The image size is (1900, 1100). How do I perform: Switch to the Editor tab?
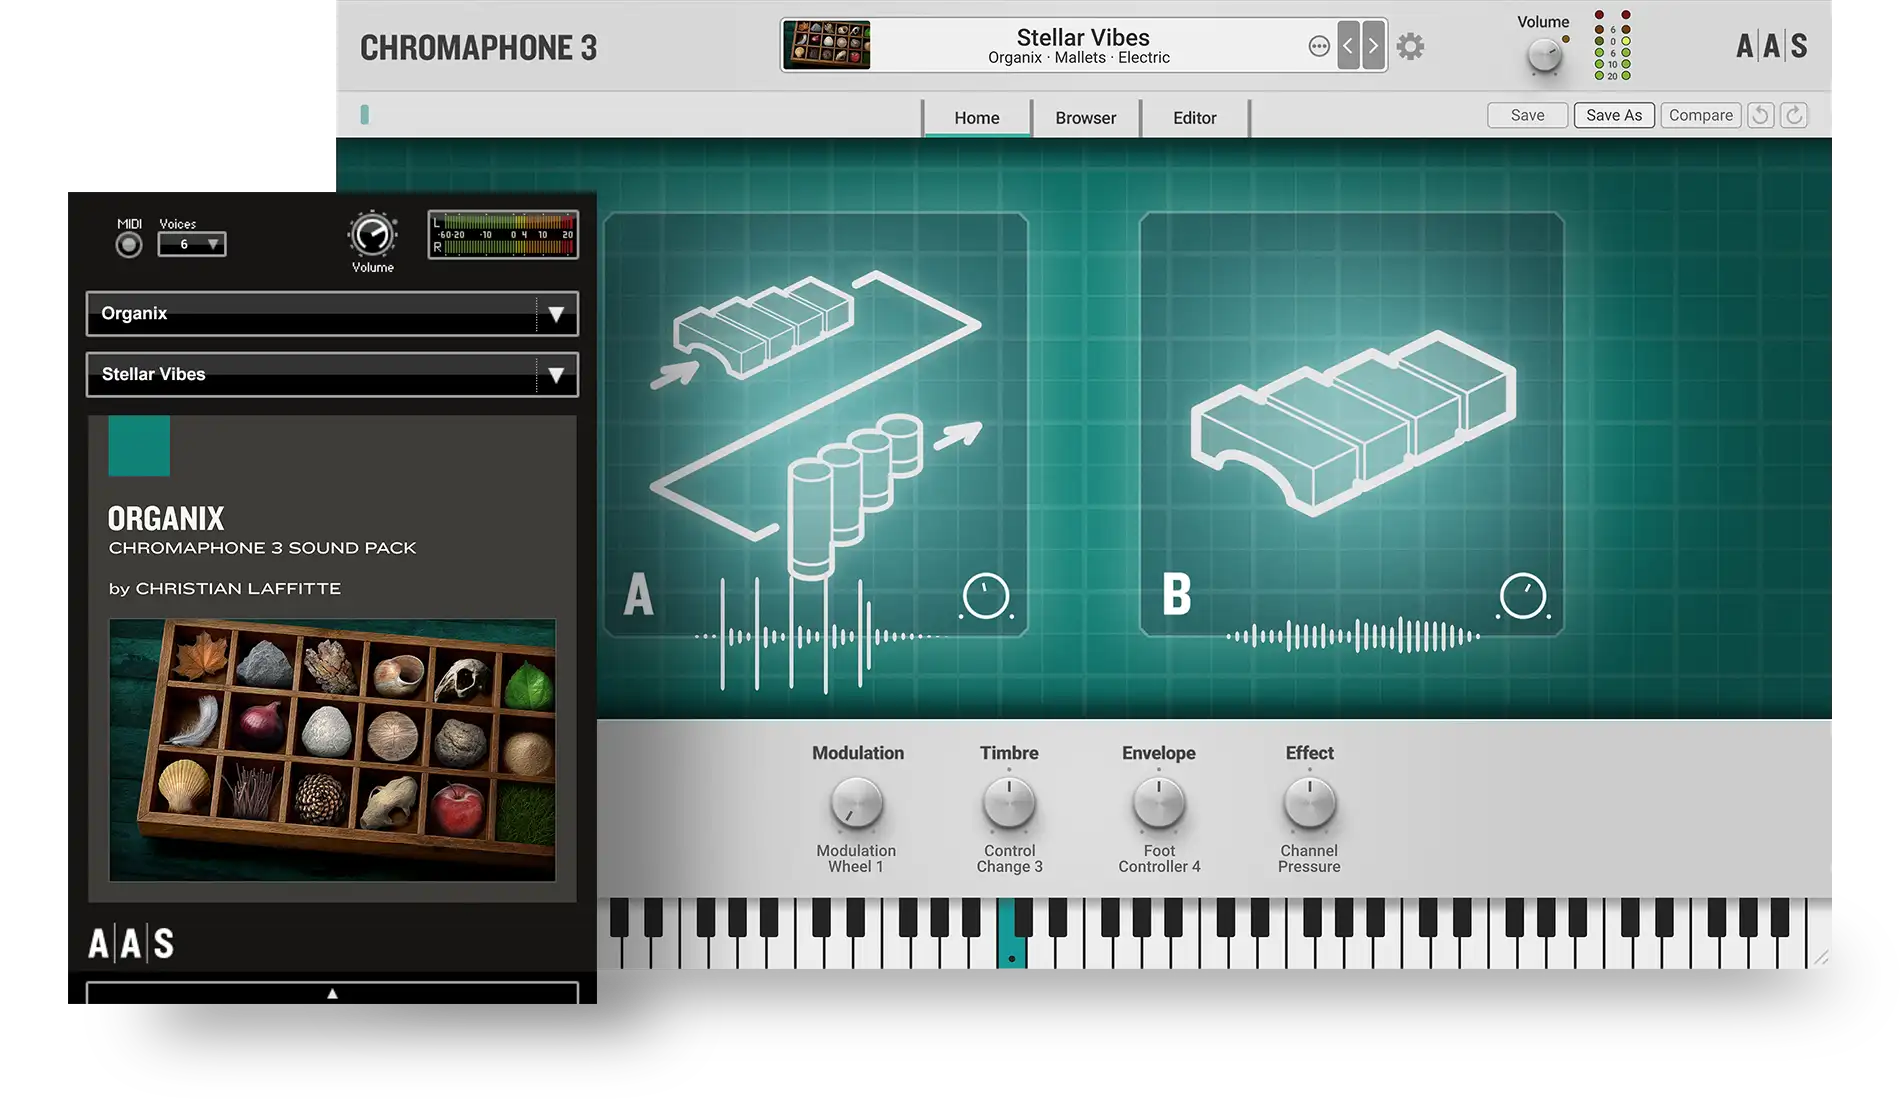[1195, 118]
